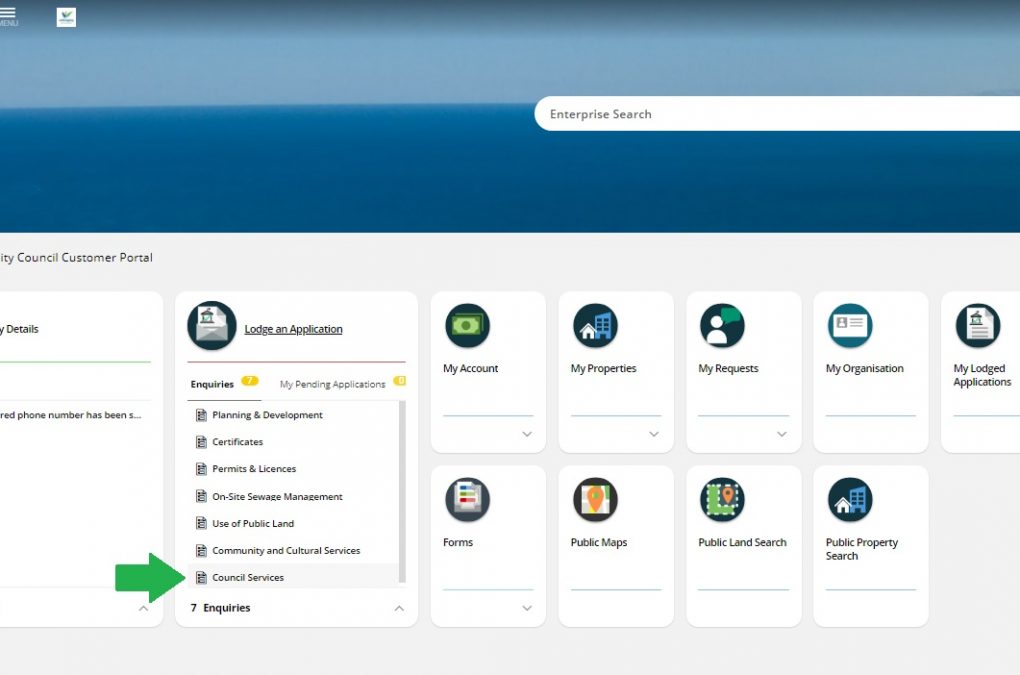Click the My Lodged Applications icon
This screenshot has height=675, width=1020.
pyautogui.click(x=977, y=326)
